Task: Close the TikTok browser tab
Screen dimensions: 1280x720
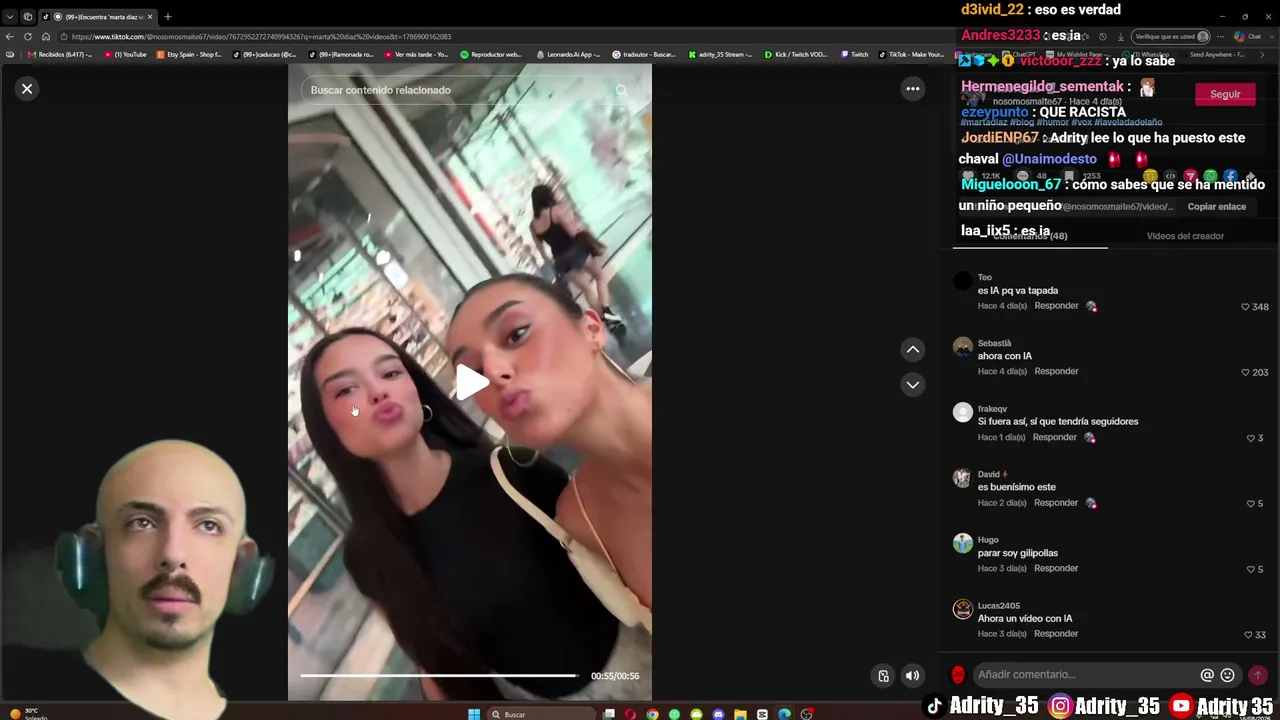Action: 150,17
